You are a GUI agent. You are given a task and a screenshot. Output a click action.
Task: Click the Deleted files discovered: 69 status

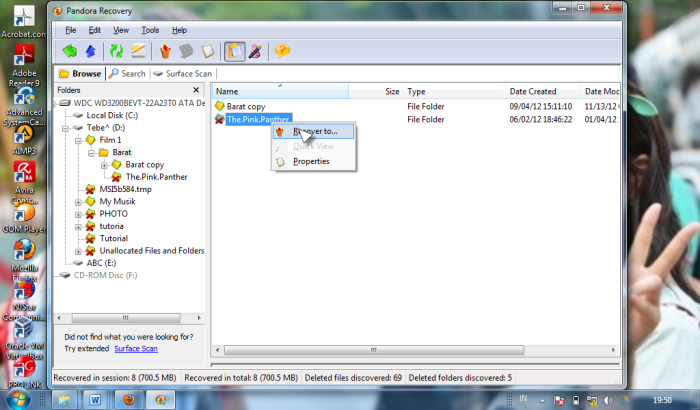tap(353, 378)
